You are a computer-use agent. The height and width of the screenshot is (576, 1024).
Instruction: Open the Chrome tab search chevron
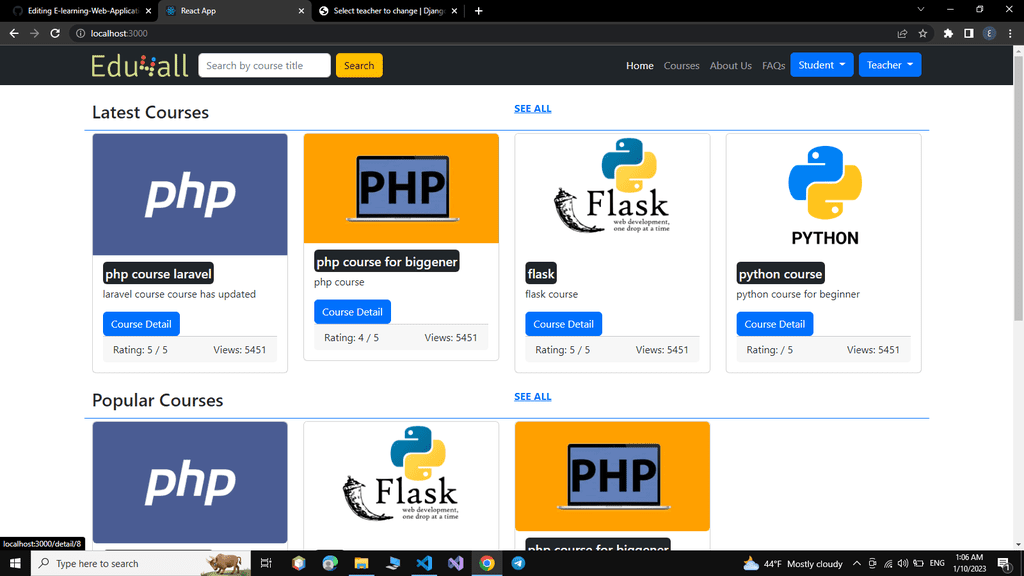point(921,10)
